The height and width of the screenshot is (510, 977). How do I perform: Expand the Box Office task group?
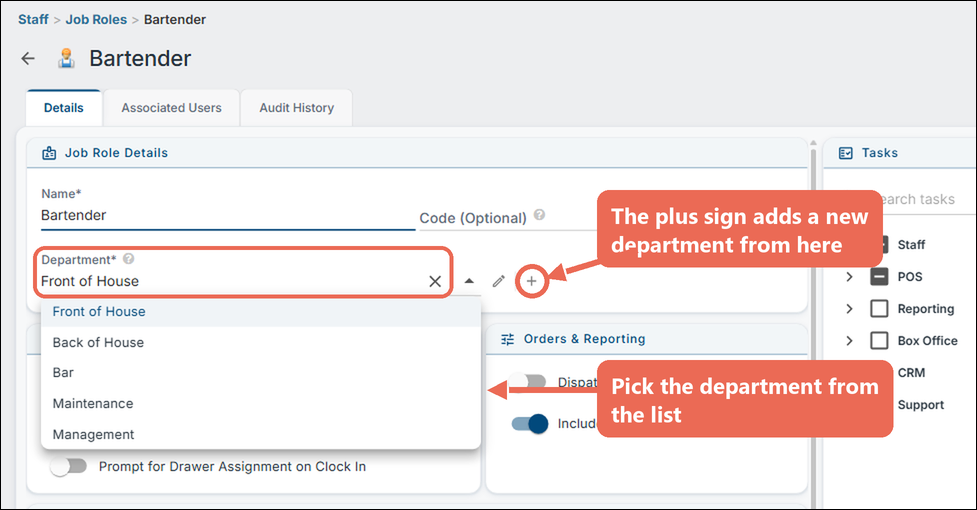click(x=849, y=341)
